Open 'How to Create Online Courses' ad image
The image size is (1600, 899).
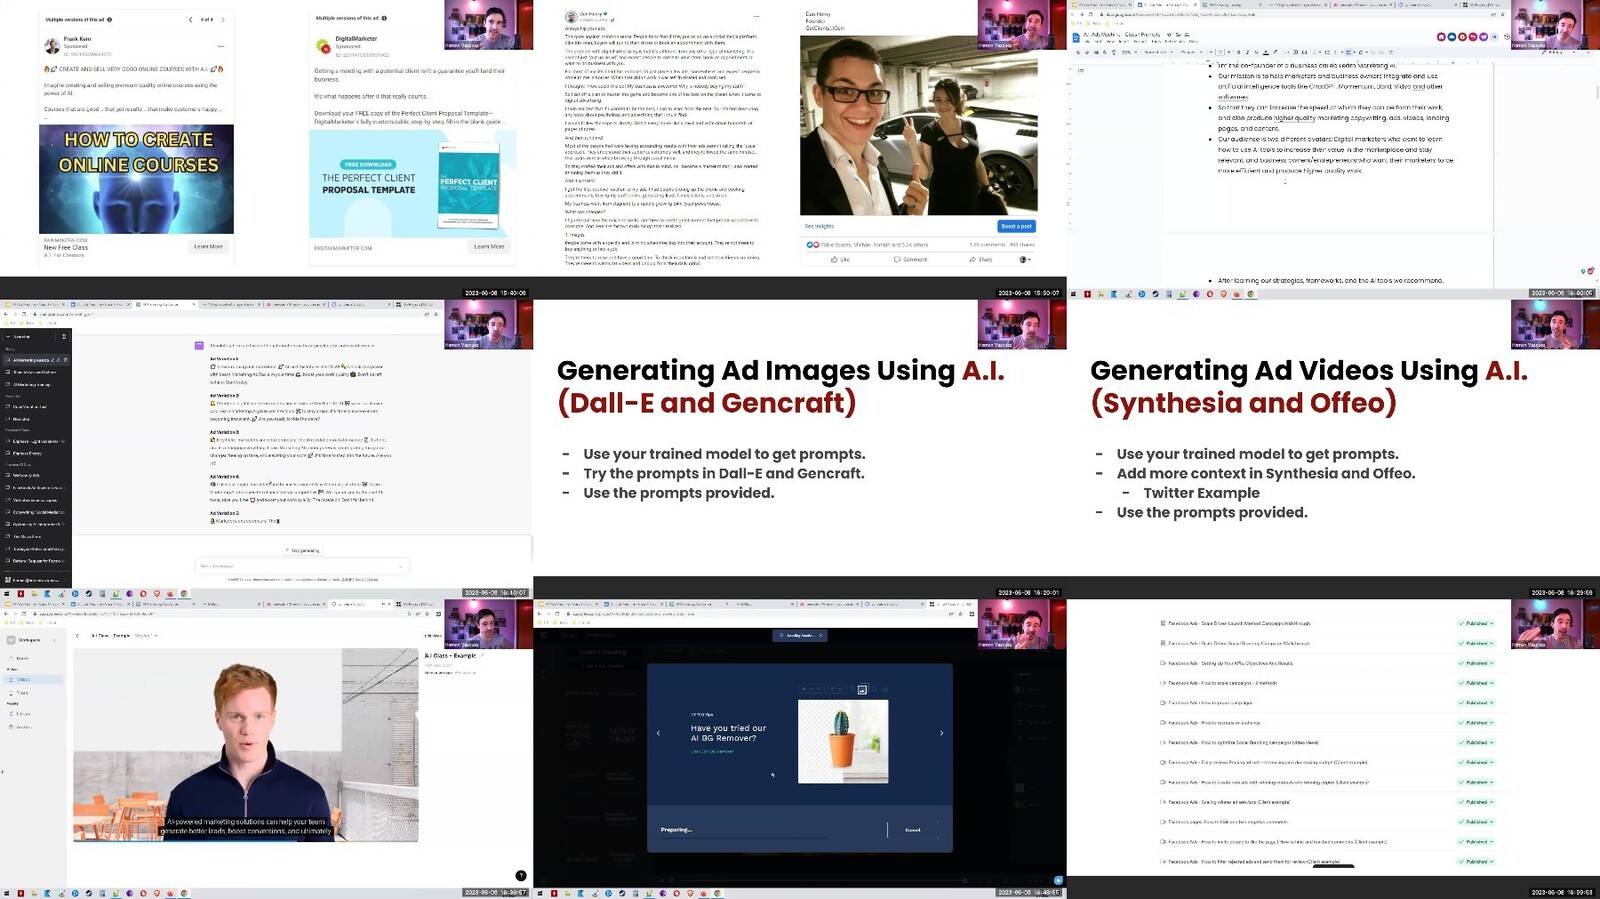point(136,179)
